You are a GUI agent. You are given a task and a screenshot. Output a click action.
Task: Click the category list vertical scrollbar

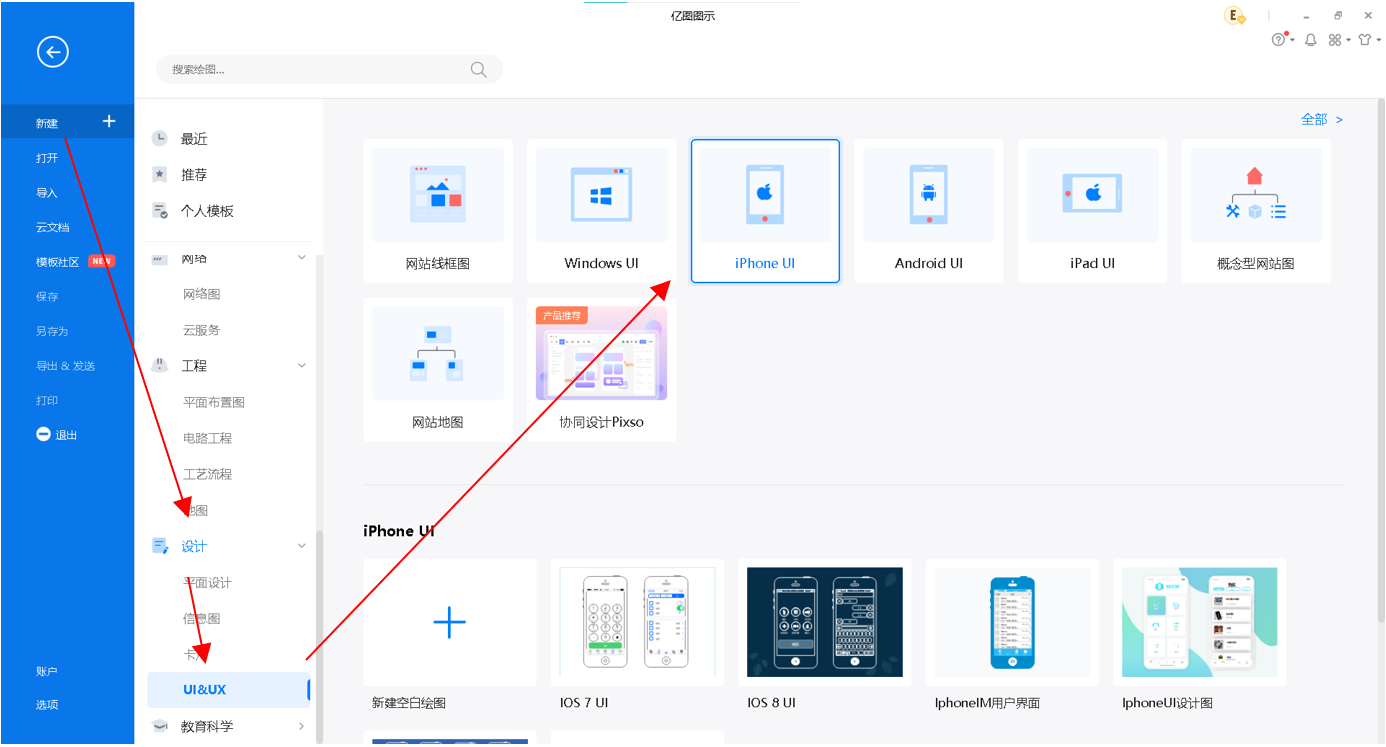pyautogui.click(x=319, y=635)
